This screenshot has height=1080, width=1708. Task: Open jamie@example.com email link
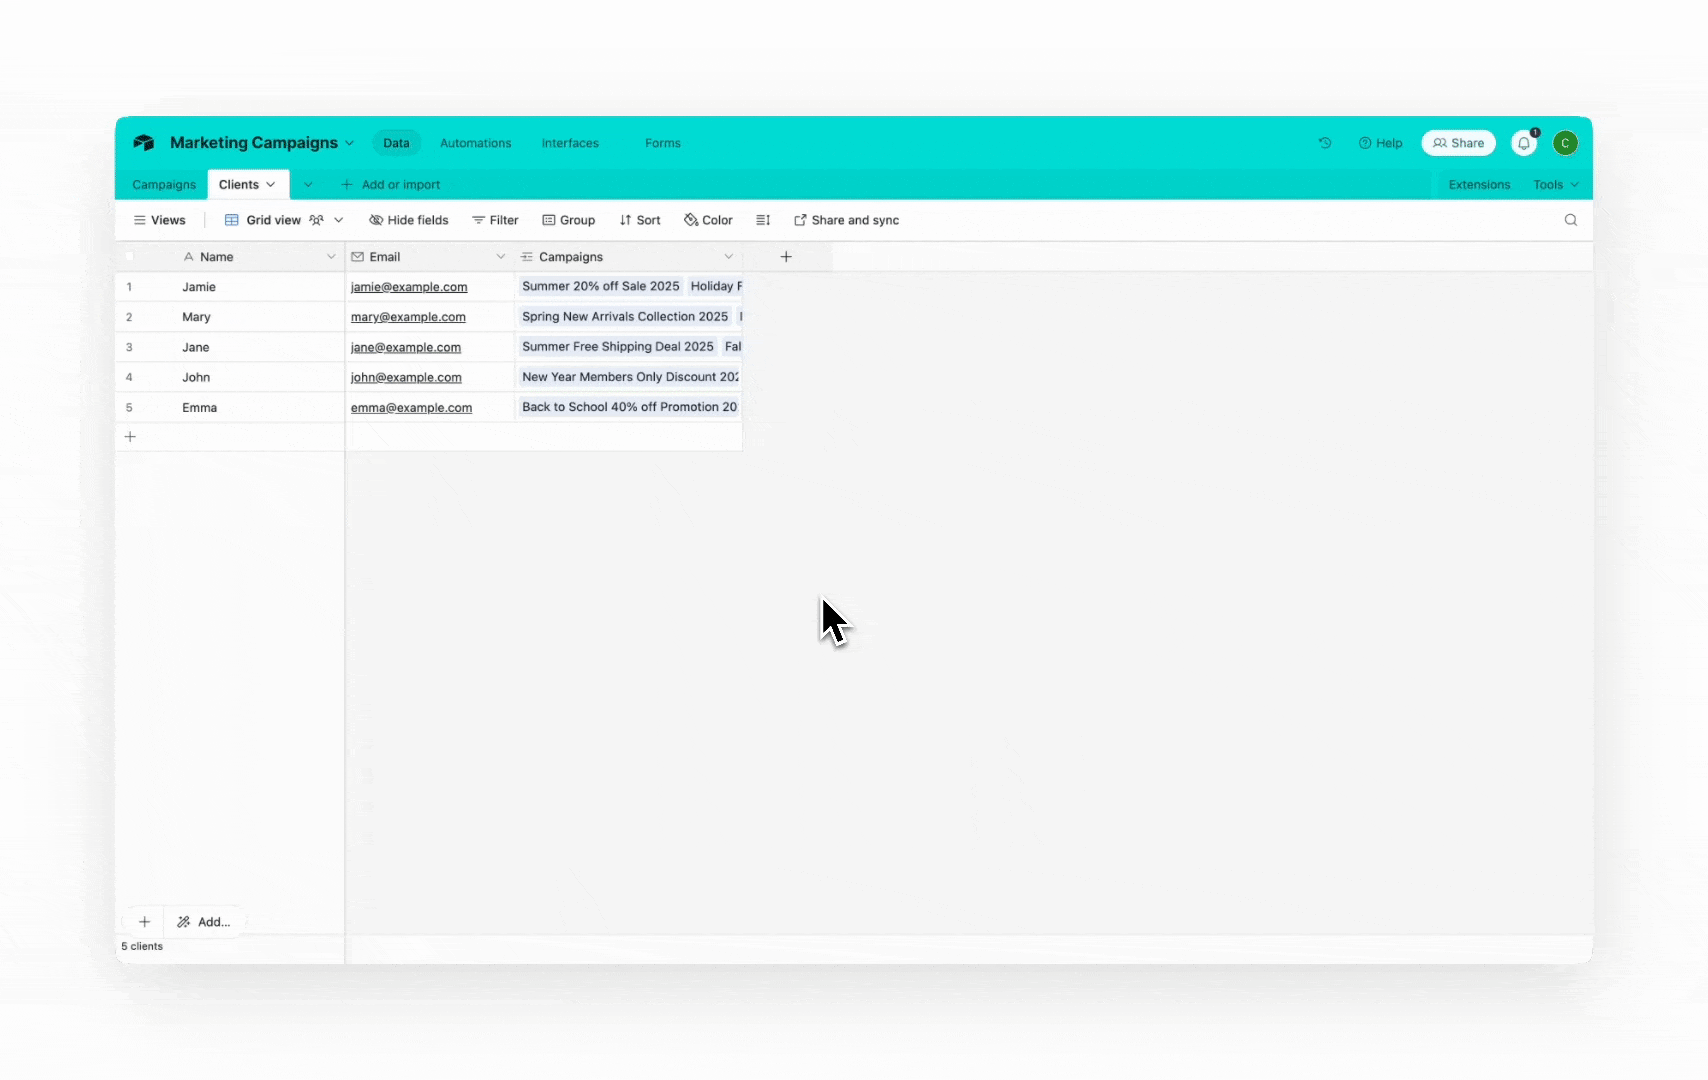click(x=409, y=287)
